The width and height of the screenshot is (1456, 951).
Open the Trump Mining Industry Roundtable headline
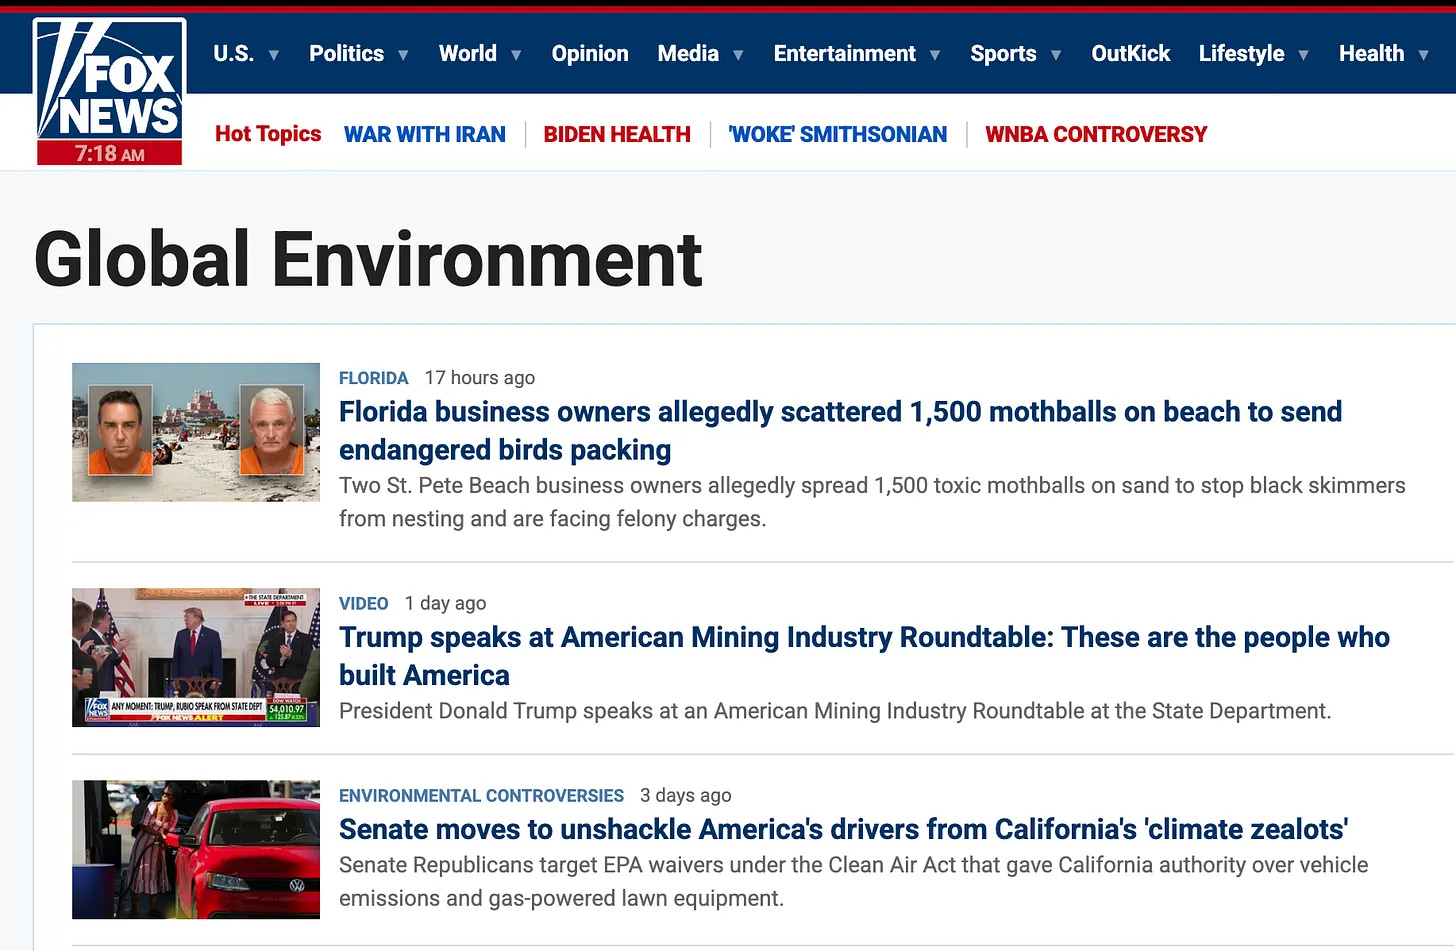point(864,656)
